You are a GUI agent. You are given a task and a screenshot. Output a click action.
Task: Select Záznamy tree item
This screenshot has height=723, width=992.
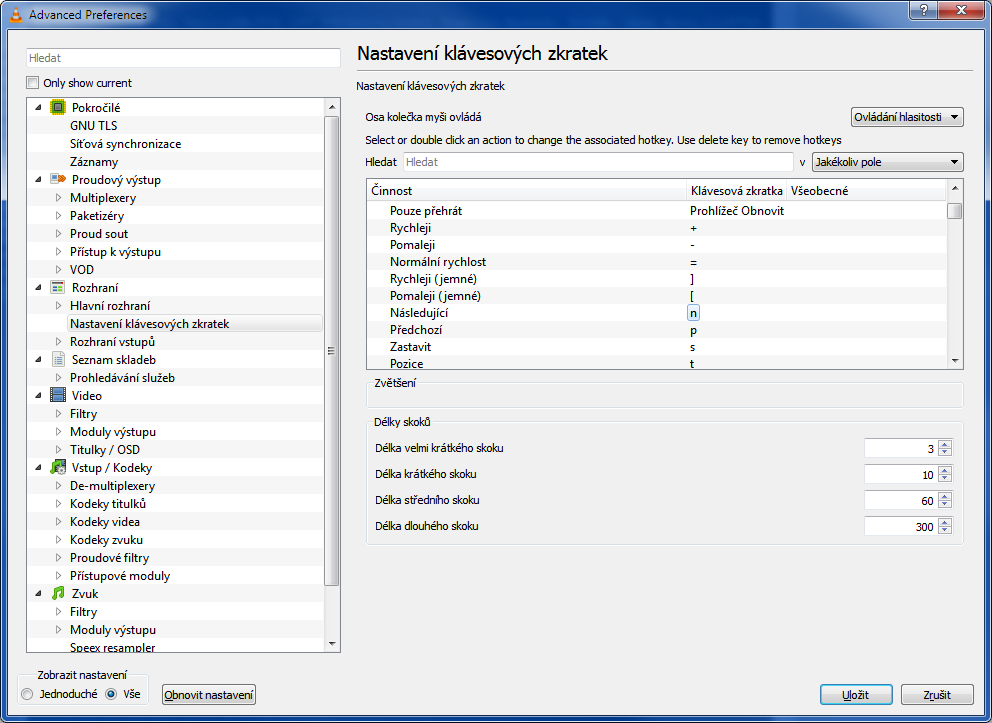(94, 161)
